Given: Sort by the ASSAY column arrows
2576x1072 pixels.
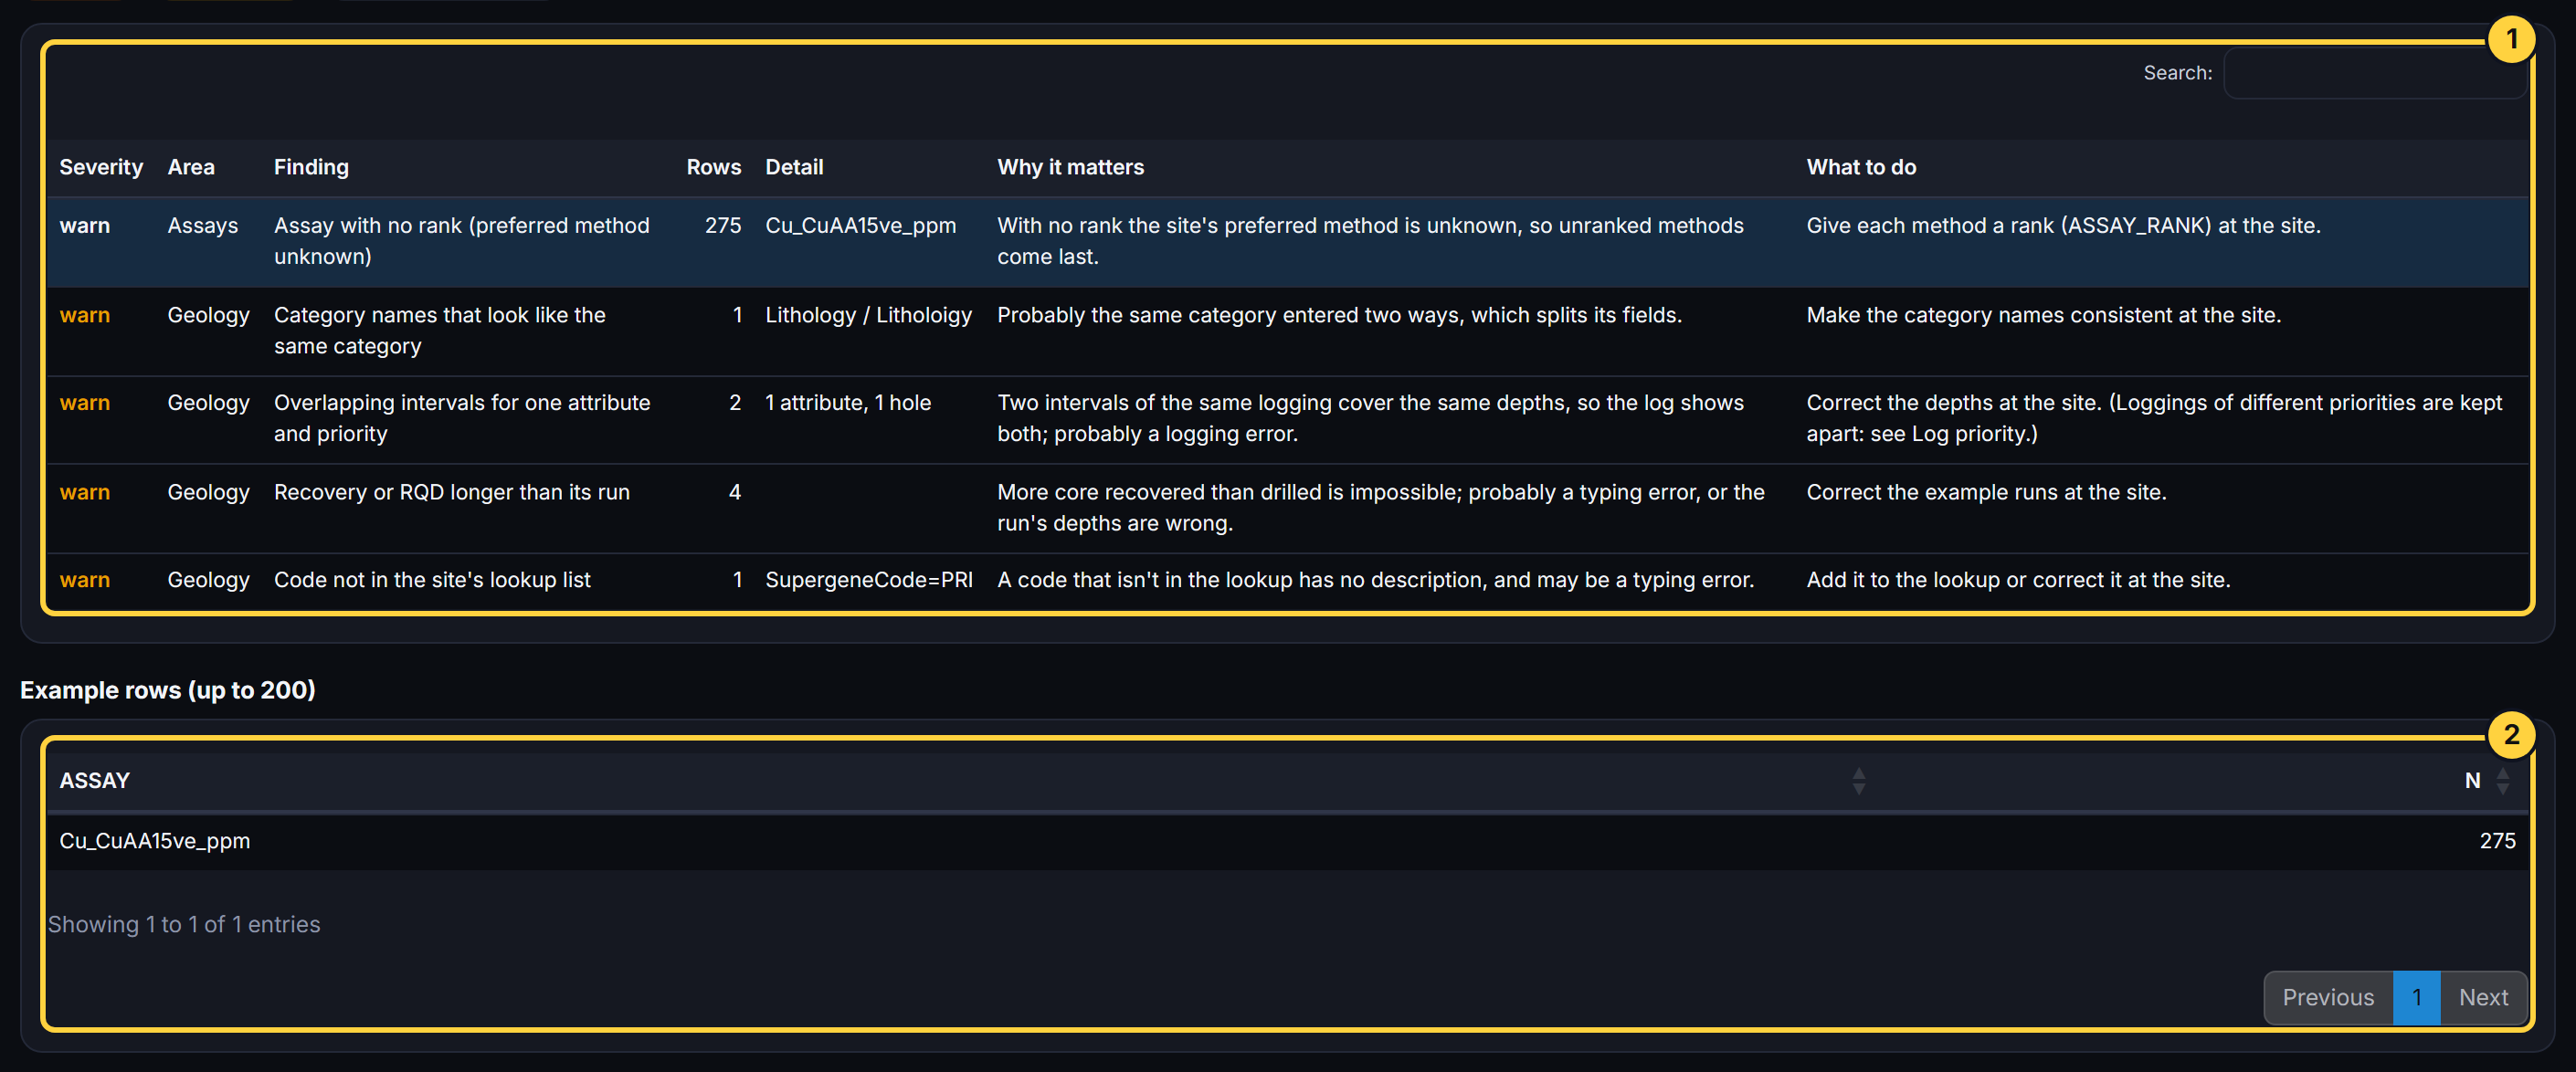Looking at the screenshot, I should coord(1858,781).
